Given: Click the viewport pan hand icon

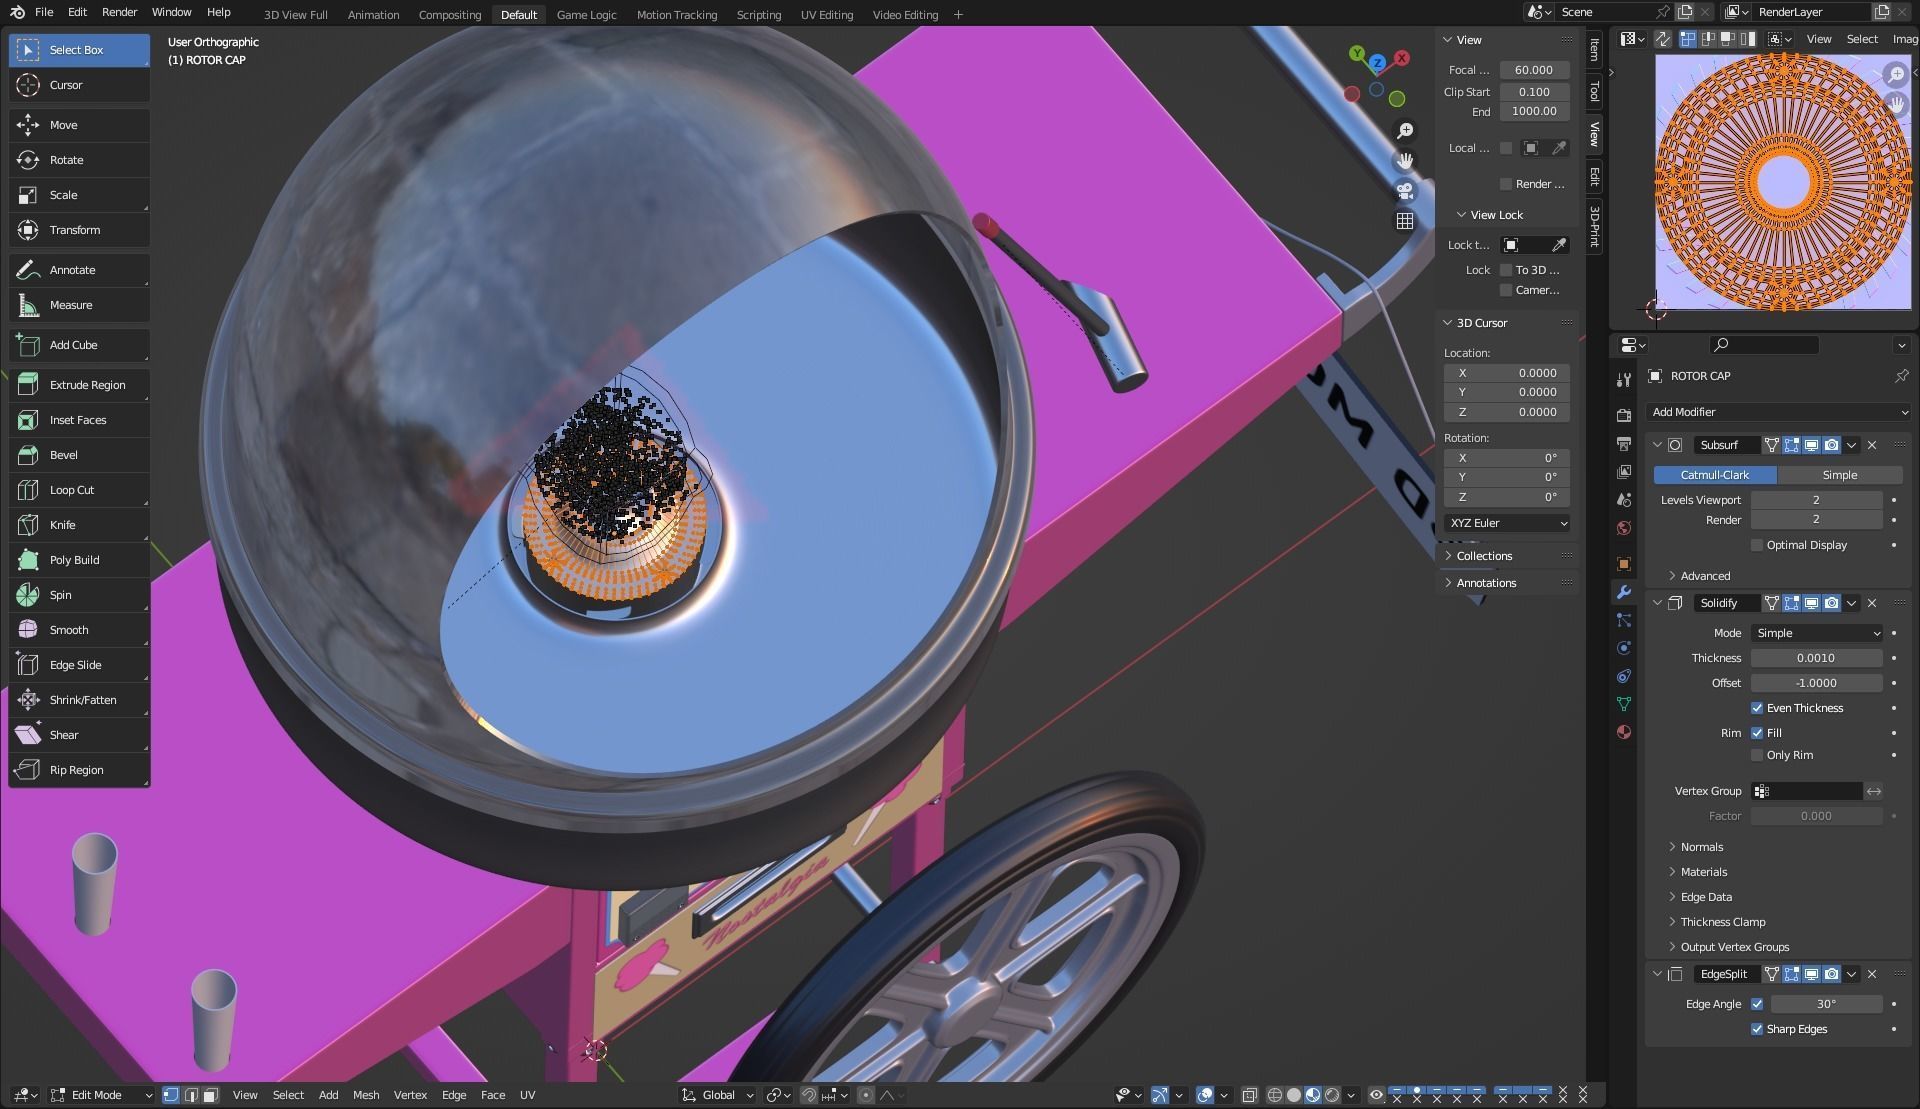Looking at the screenshot, I should (x=1405, y=161).
